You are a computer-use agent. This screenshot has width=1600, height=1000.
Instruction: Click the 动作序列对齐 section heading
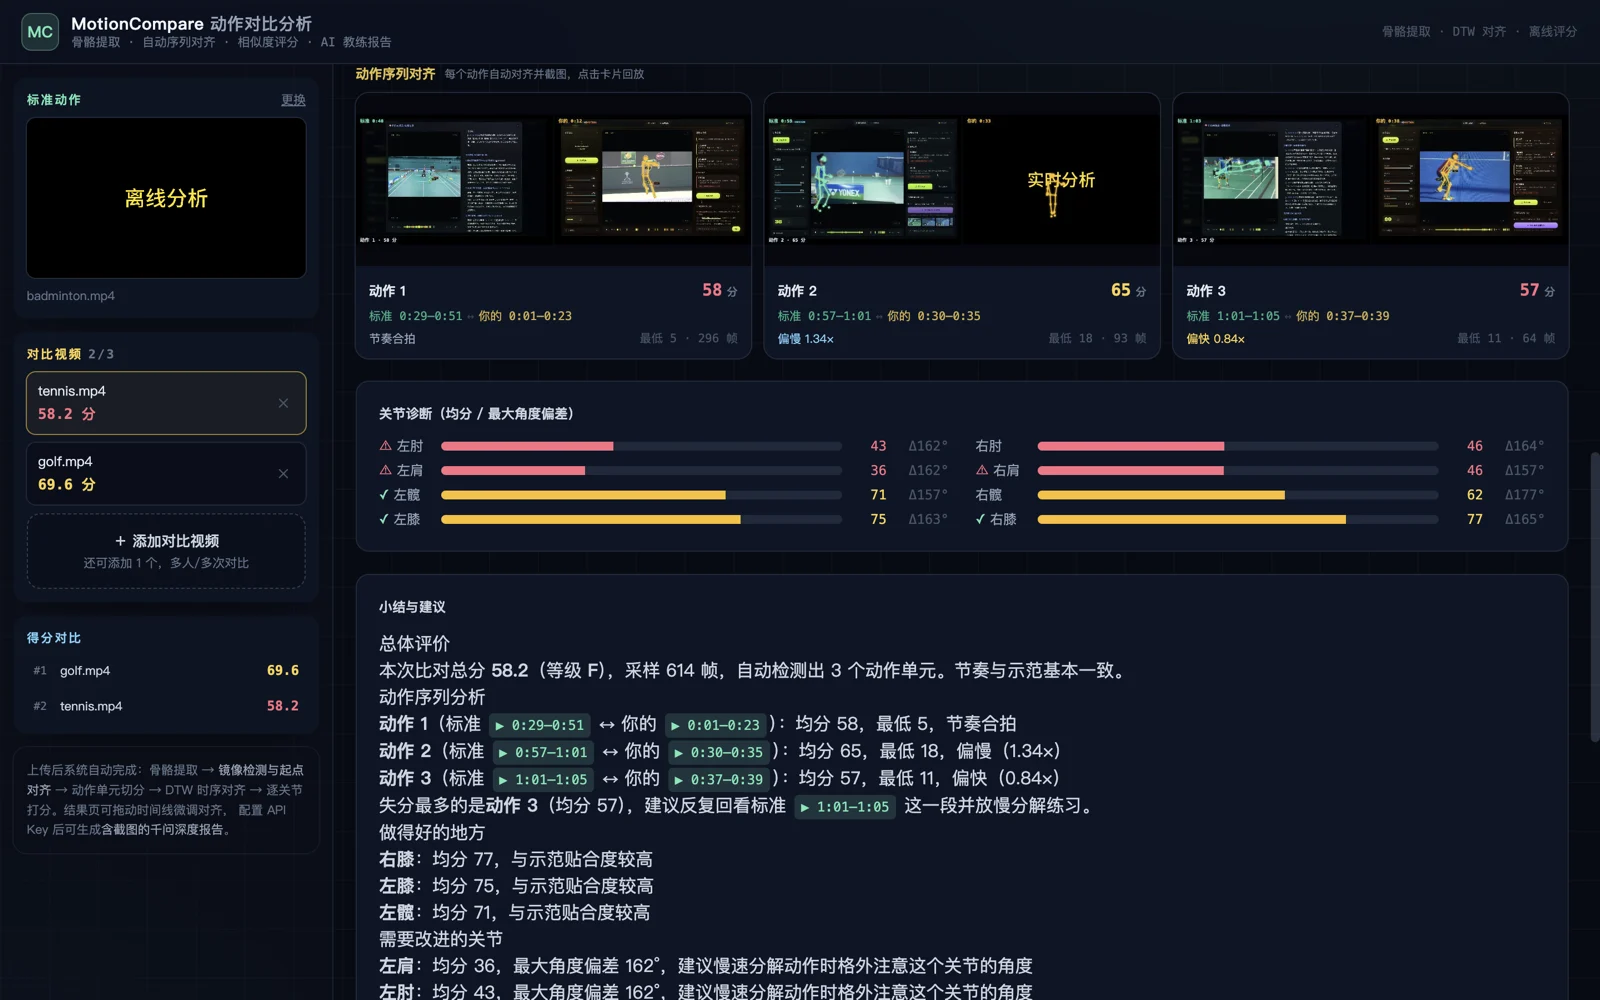pyautogui.click(x=395, y=74)
